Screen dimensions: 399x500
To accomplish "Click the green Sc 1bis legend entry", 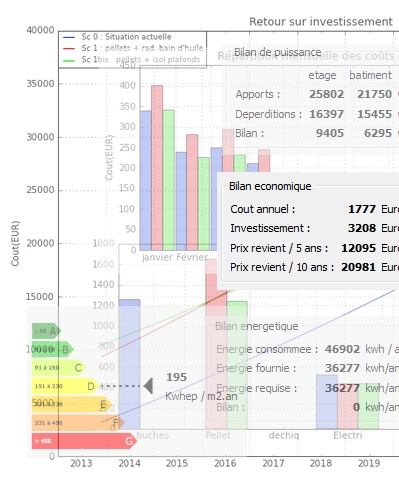I will 131,60.
